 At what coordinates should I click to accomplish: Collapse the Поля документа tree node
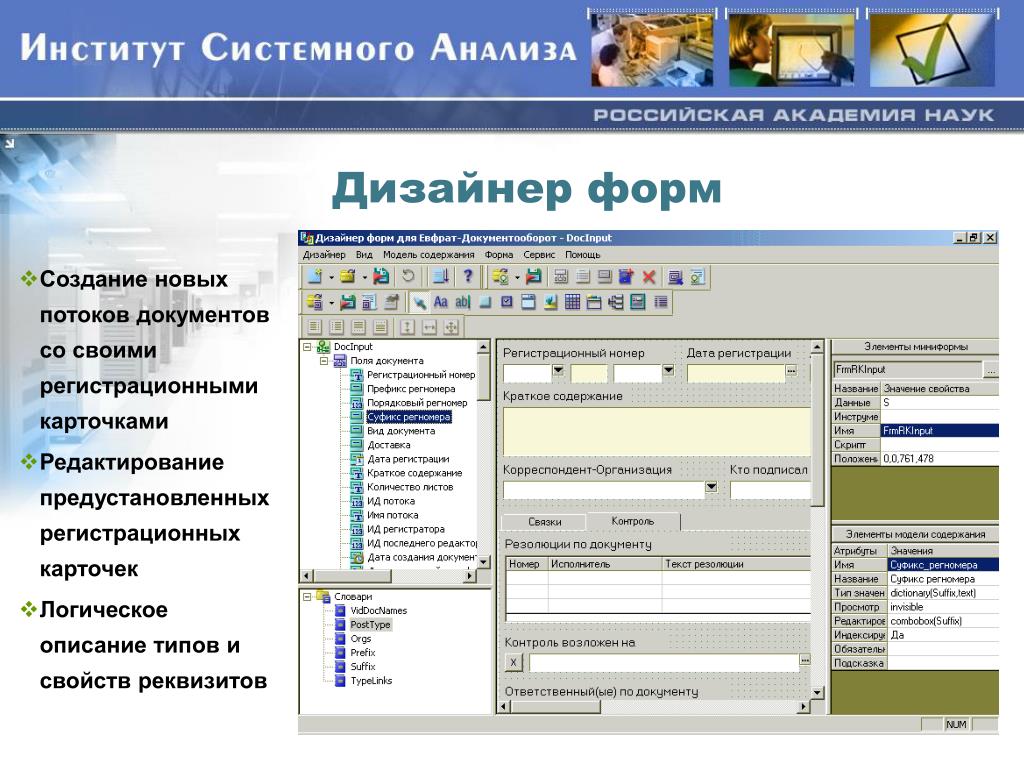coord(324,360)
